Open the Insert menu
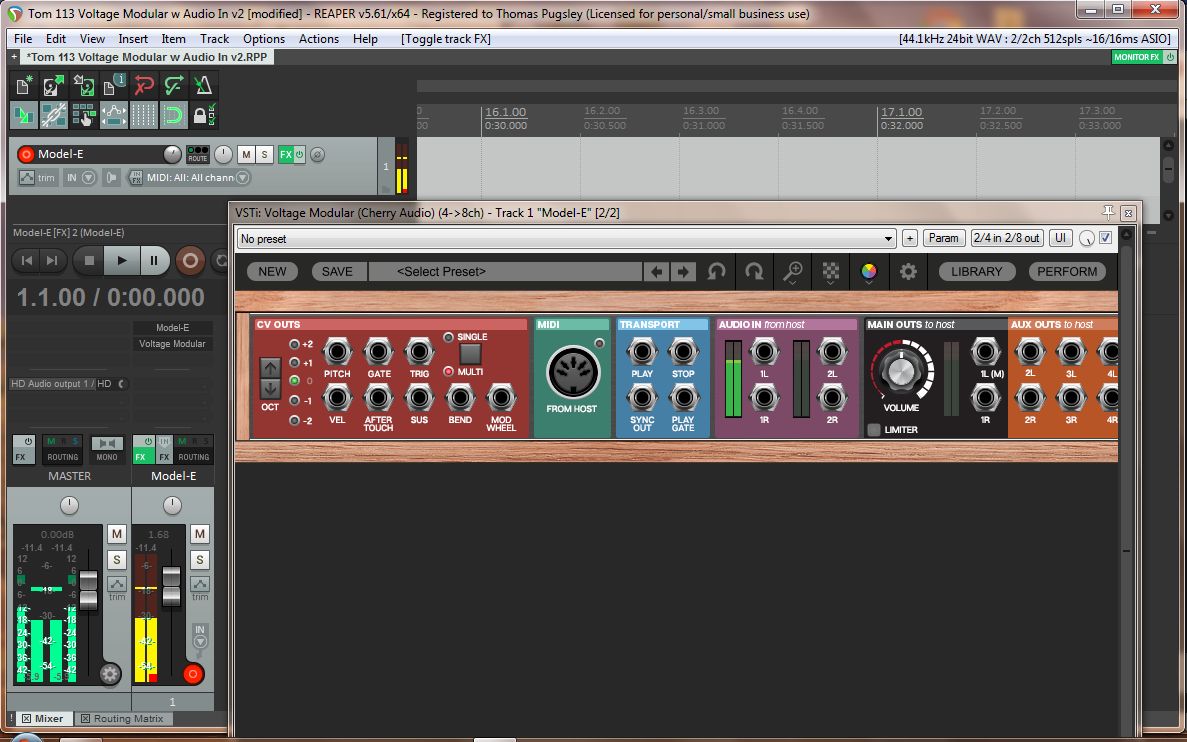 pyautogui.click(x=133, y=39)
